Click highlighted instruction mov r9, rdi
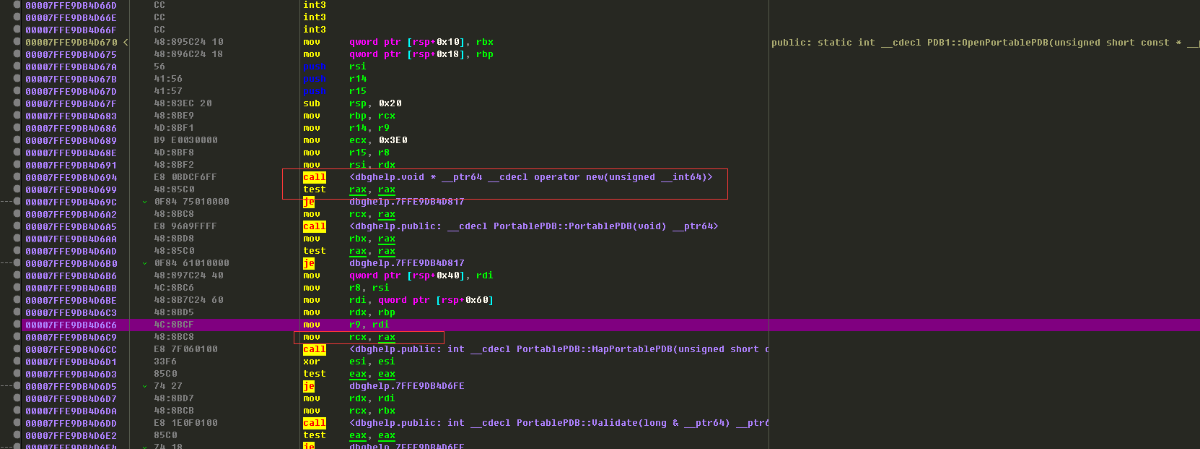1200x449 pixels. (346, 325)
